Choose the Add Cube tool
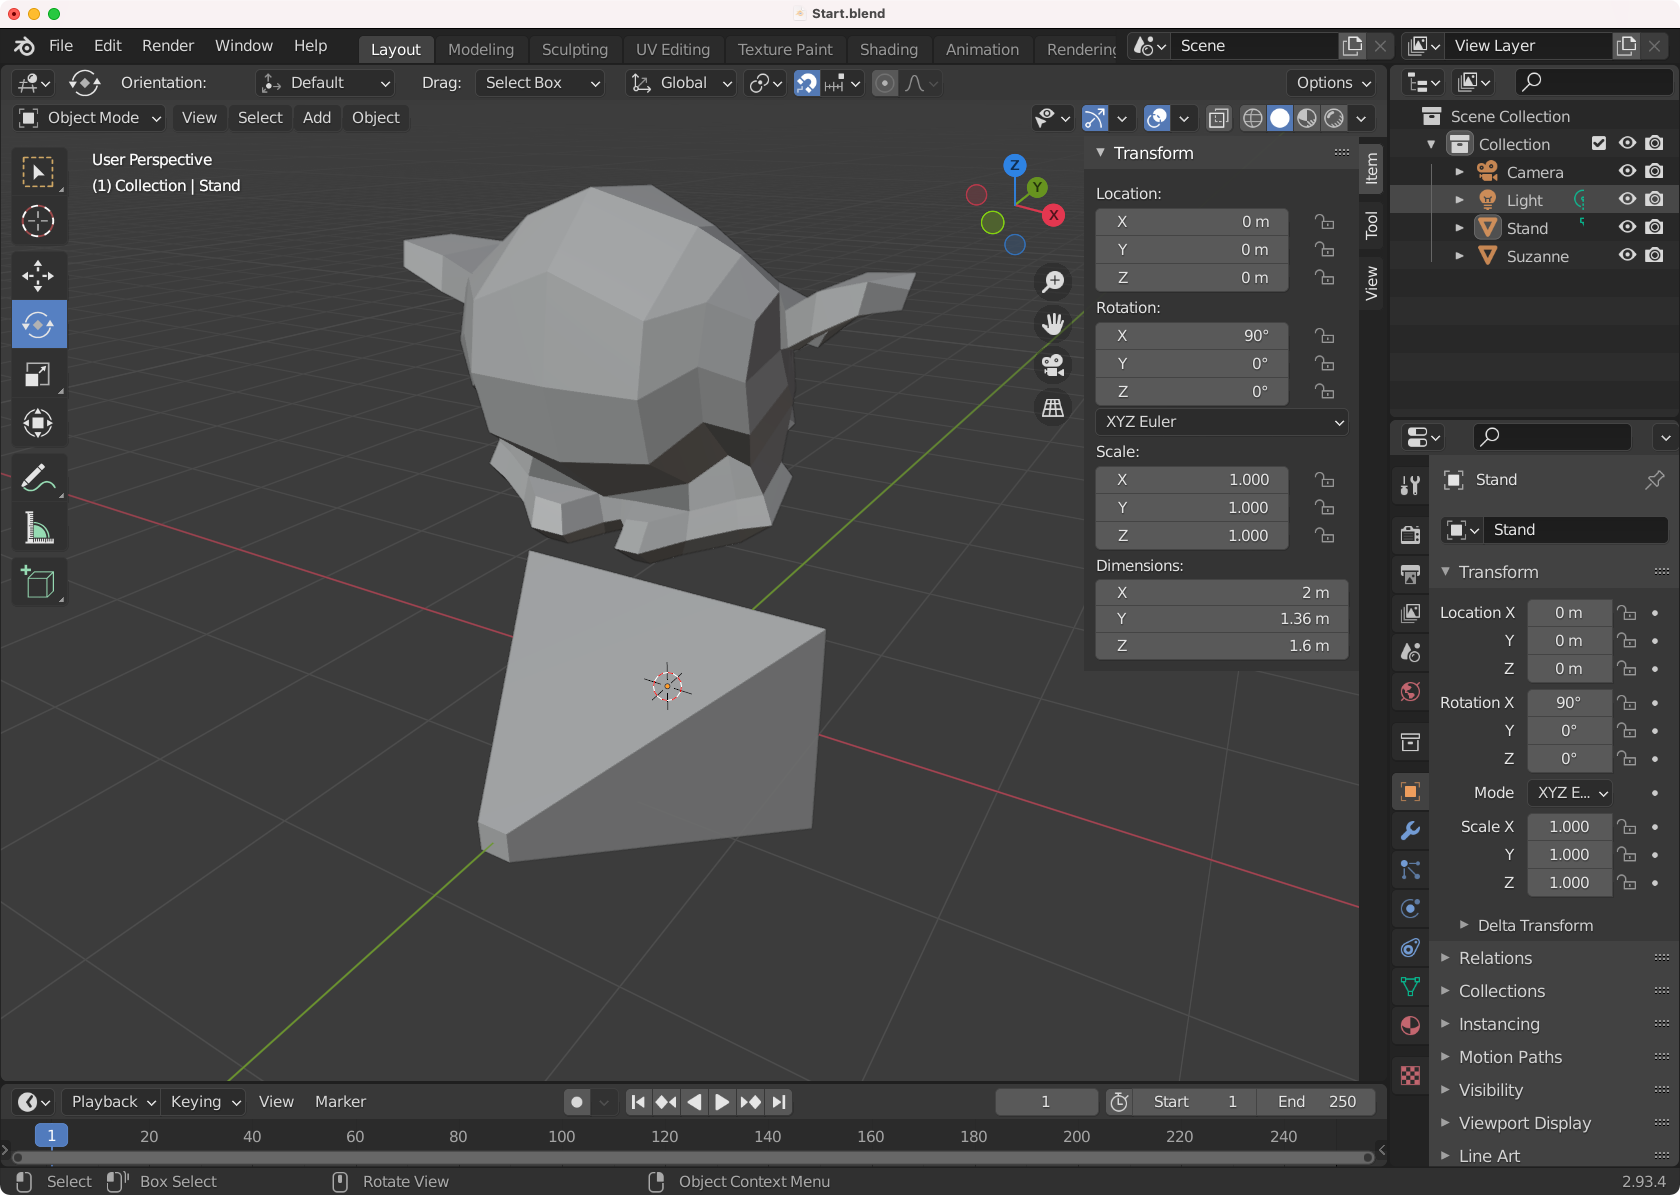The image size is (1680, 1195). click(x=38, y=583)
